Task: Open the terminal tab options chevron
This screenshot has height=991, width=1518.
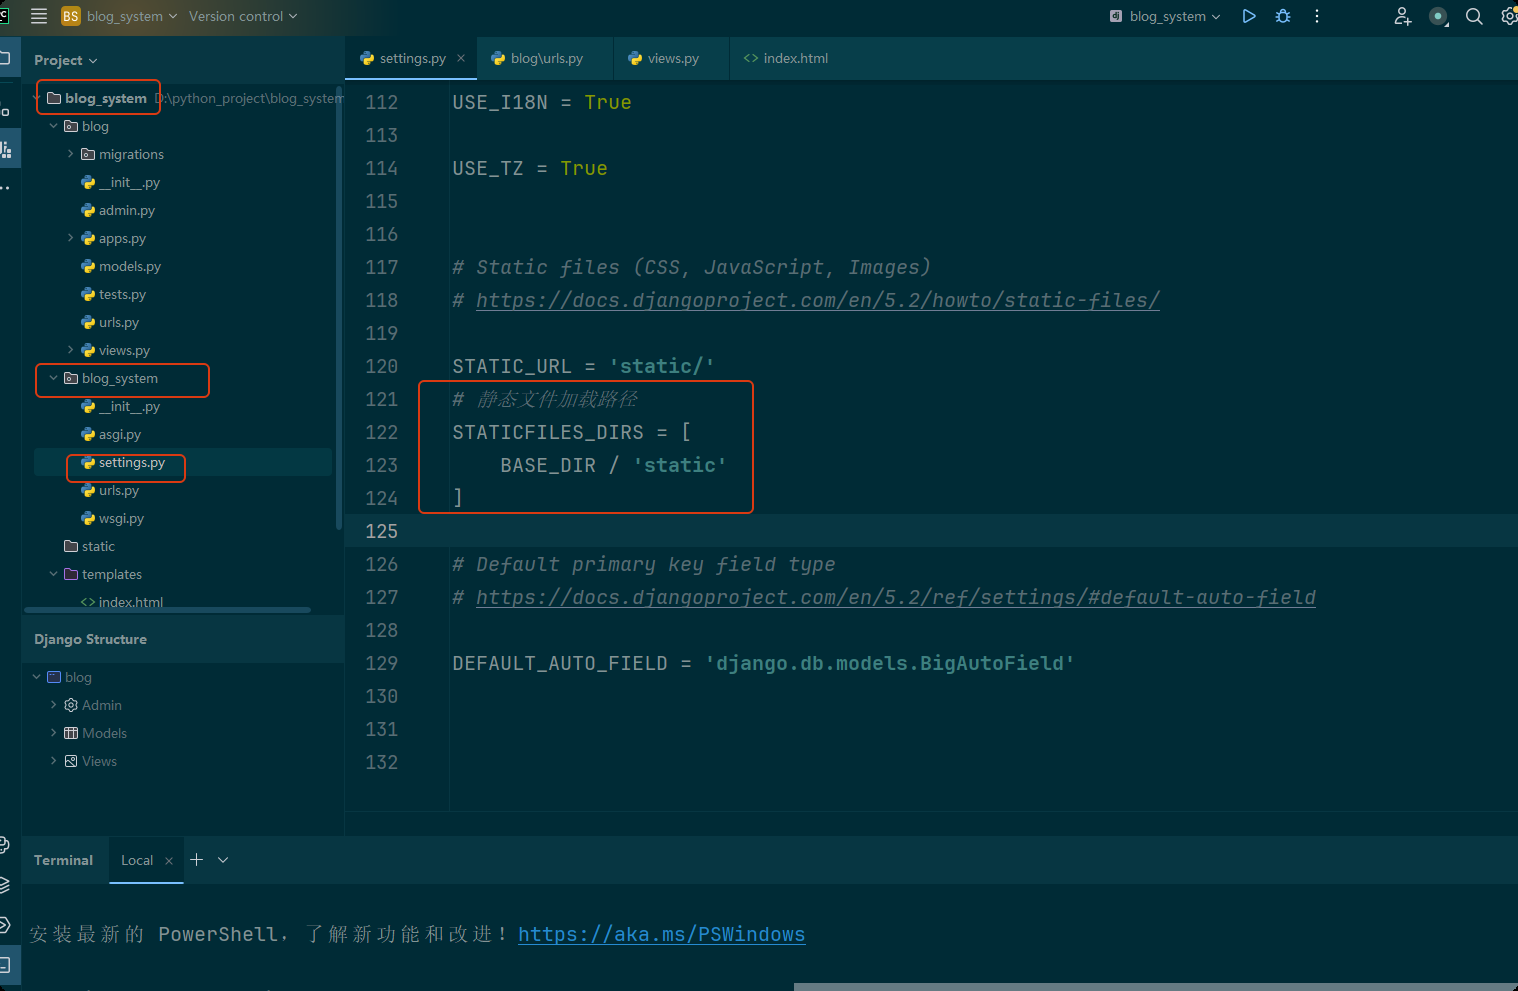Action: coord(223,860)
